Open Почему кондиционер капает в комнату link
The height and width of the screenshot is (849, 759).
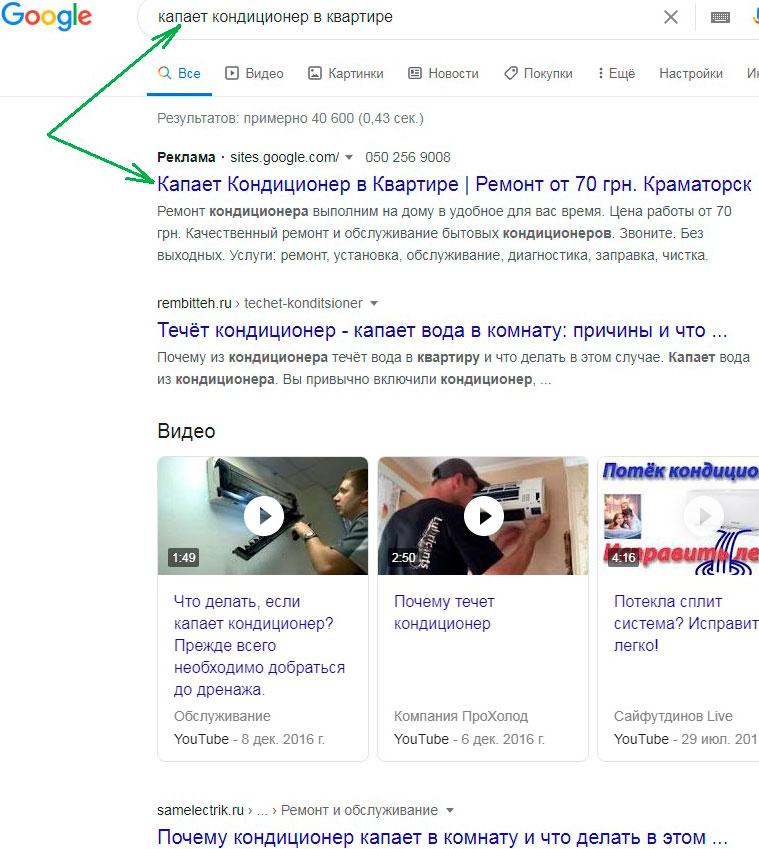pos(442,837)
